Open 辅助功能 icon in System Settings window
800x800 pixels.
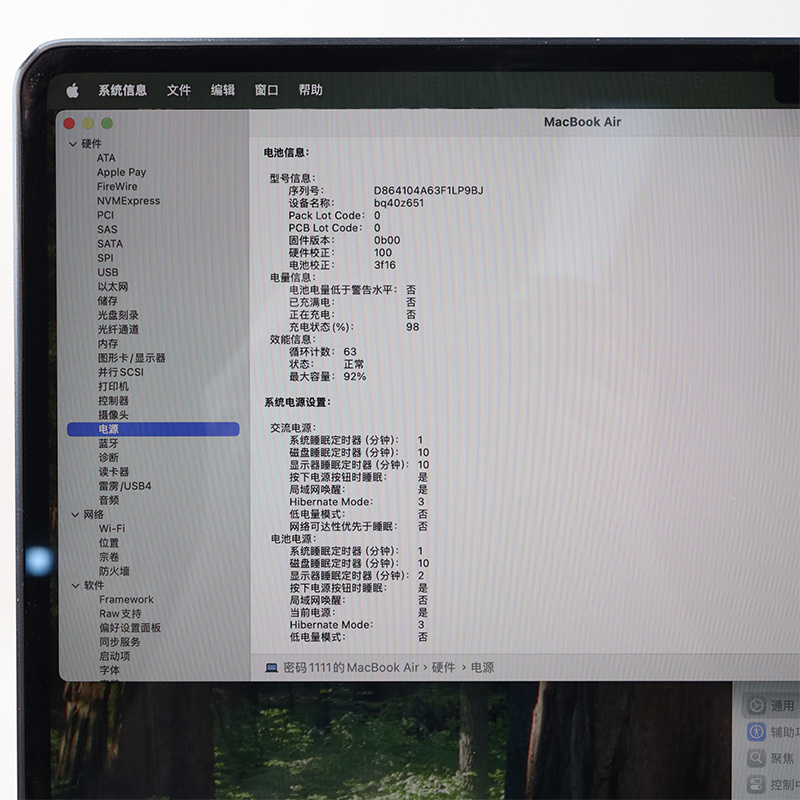pyautogui.click(x=757, y=732)
